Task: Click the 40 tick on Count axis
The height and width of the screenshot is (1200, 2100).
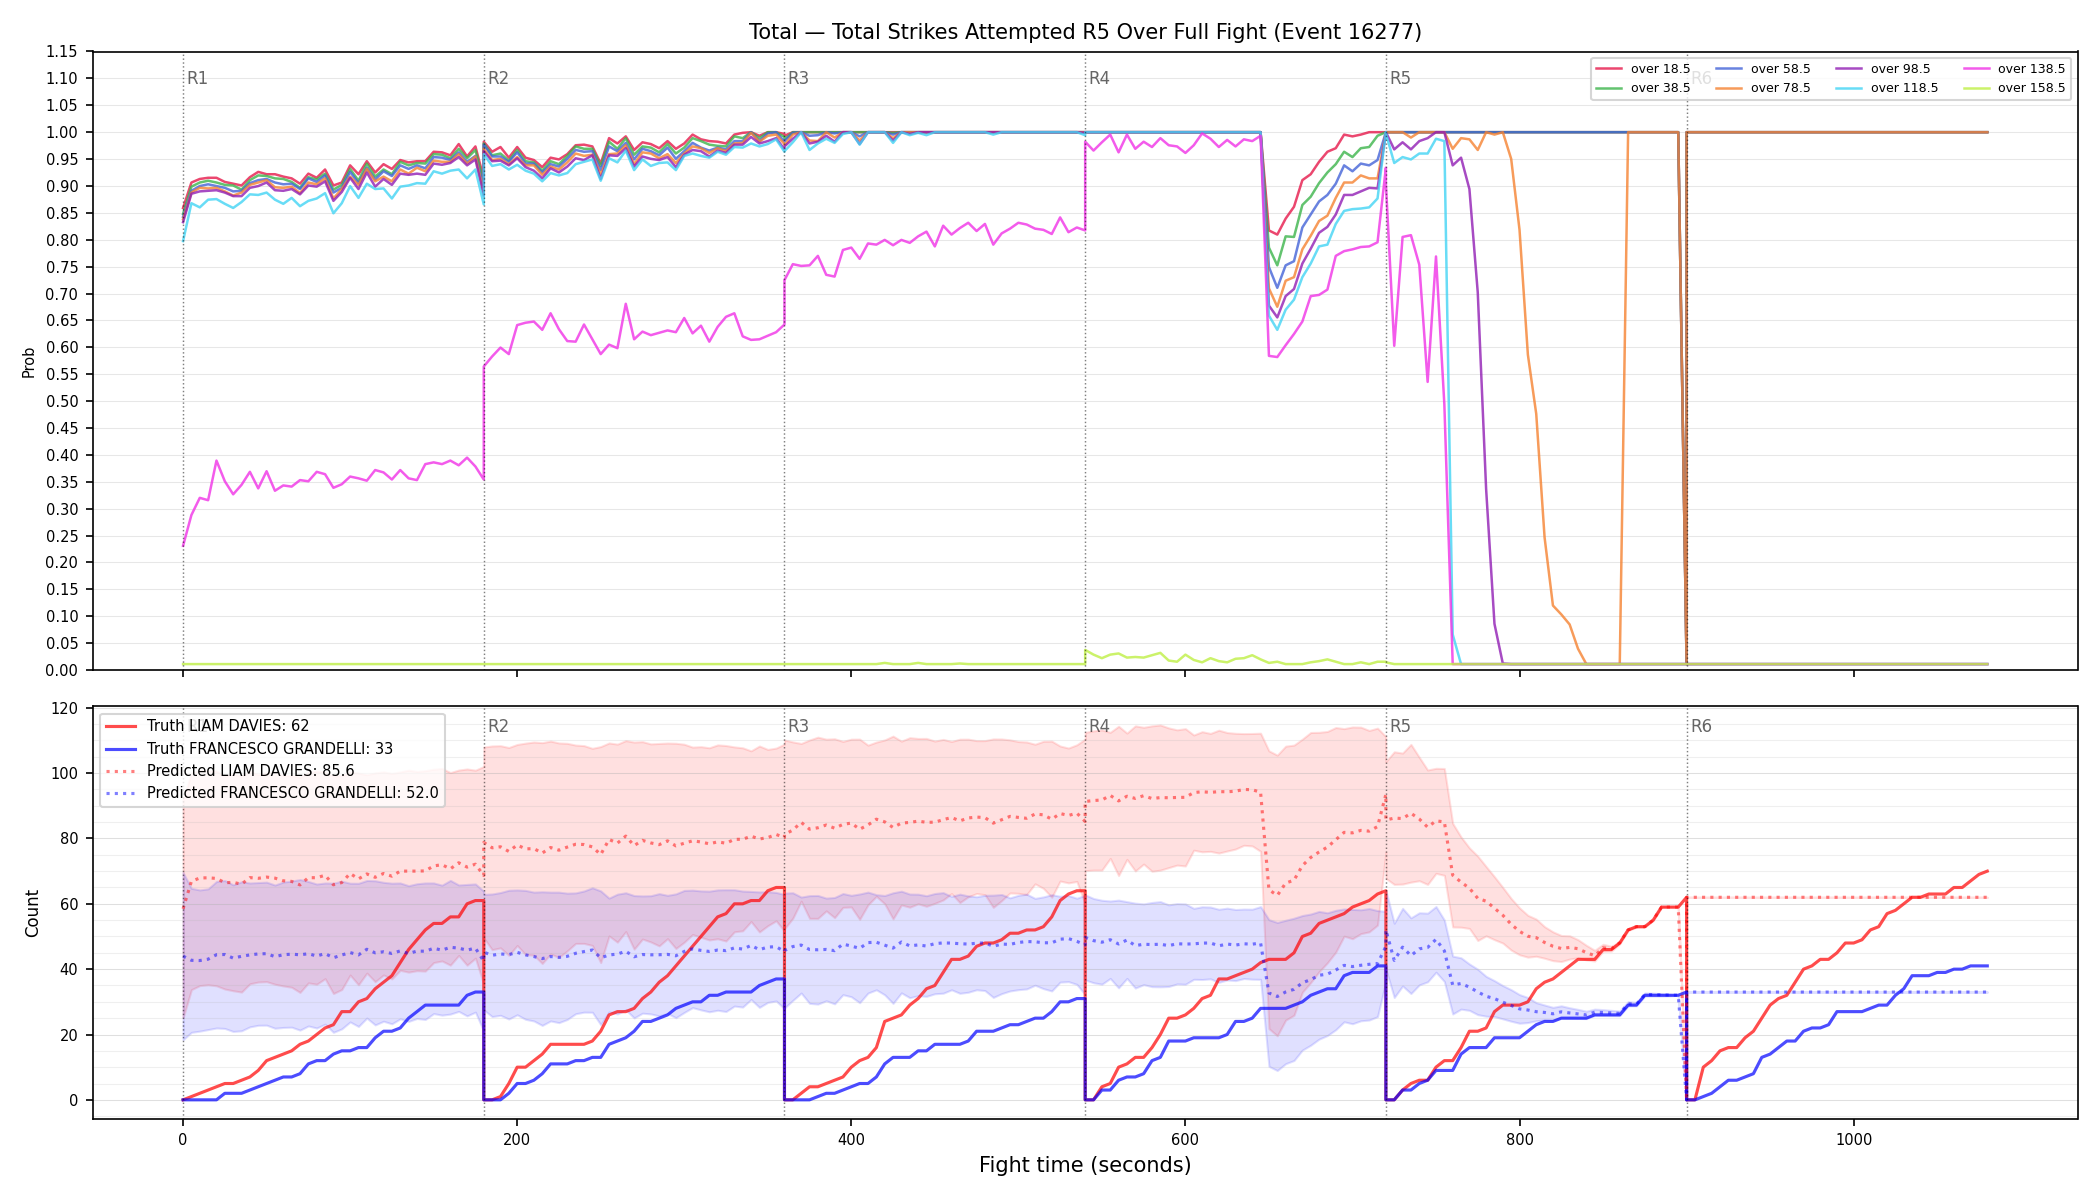Action: point(69,969)
